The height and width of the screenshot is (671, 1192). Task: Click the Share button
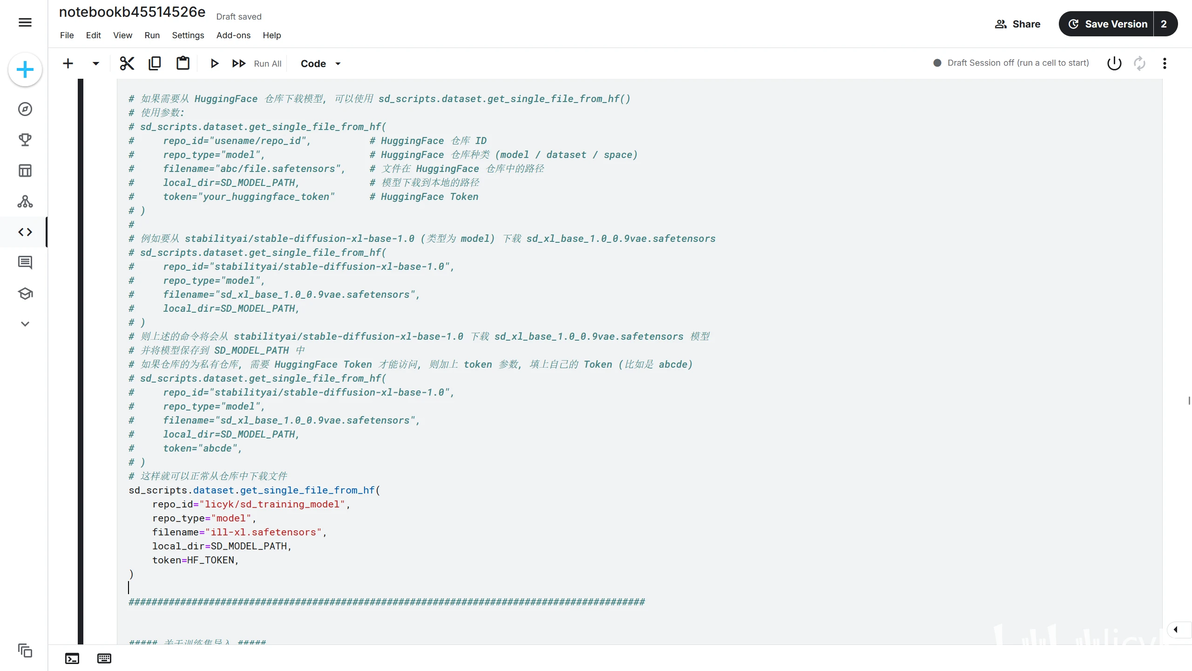click(1017, 24)
